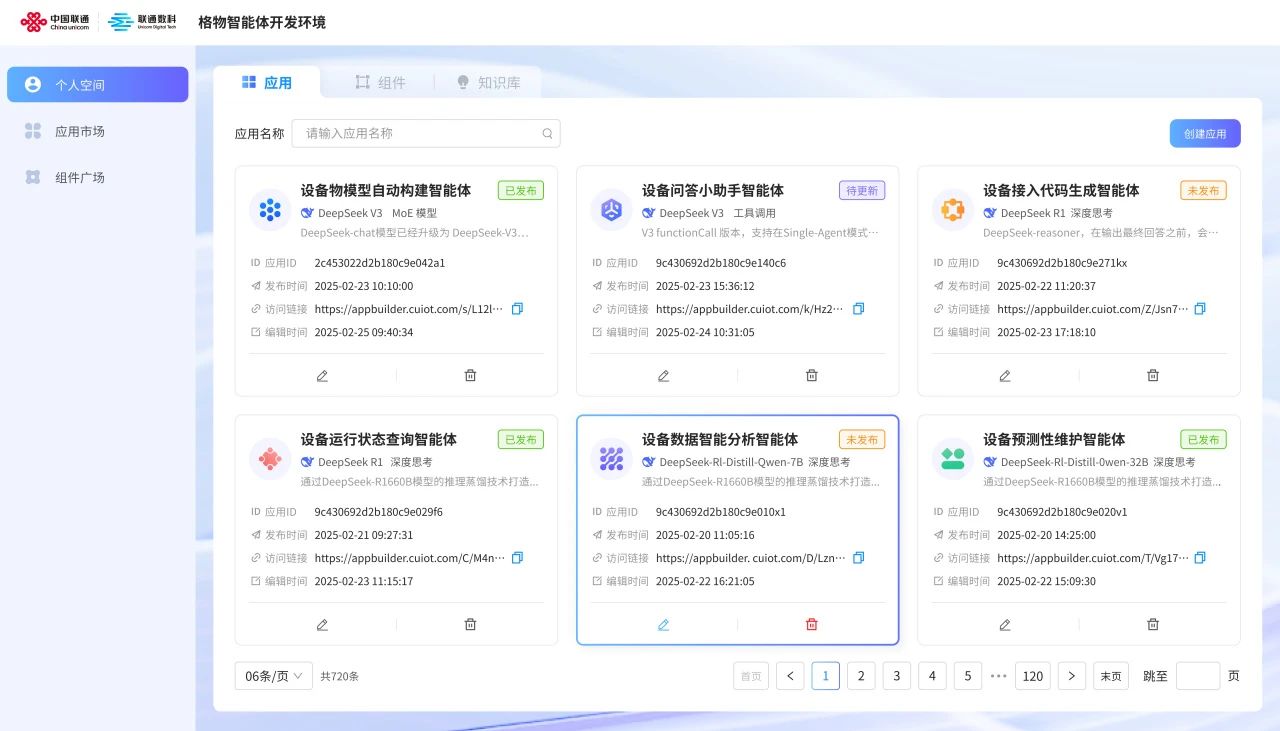Delete 设备运行状态查询智能体 using trash icon
This screenshot has height=731, width=1280.
(x=470, y=624)
